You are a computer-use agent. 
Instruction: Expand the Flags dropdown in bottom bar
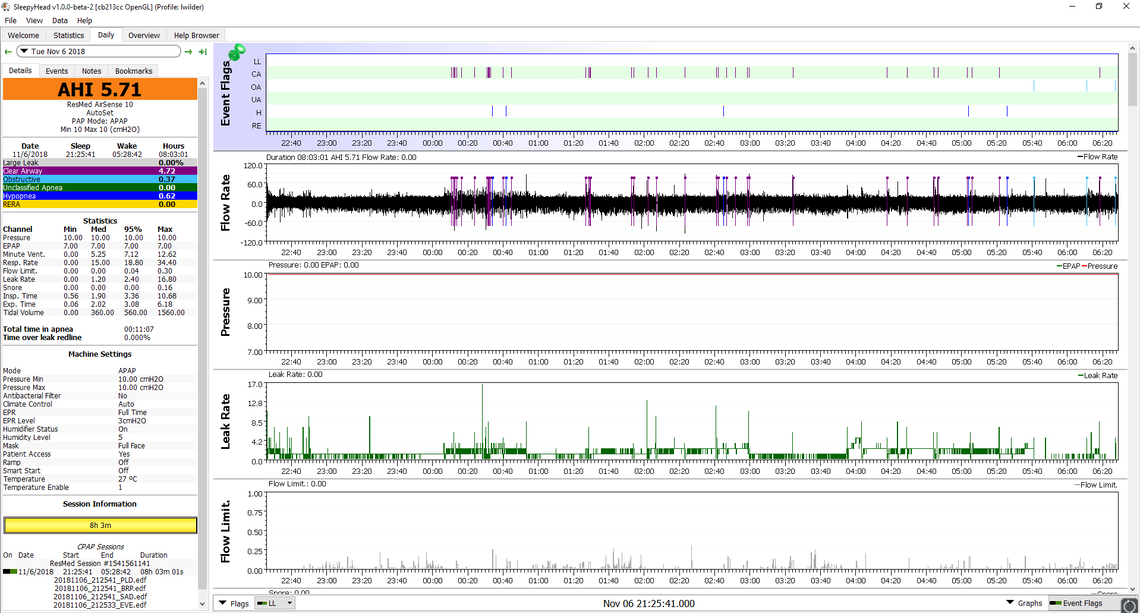[234, 603]
